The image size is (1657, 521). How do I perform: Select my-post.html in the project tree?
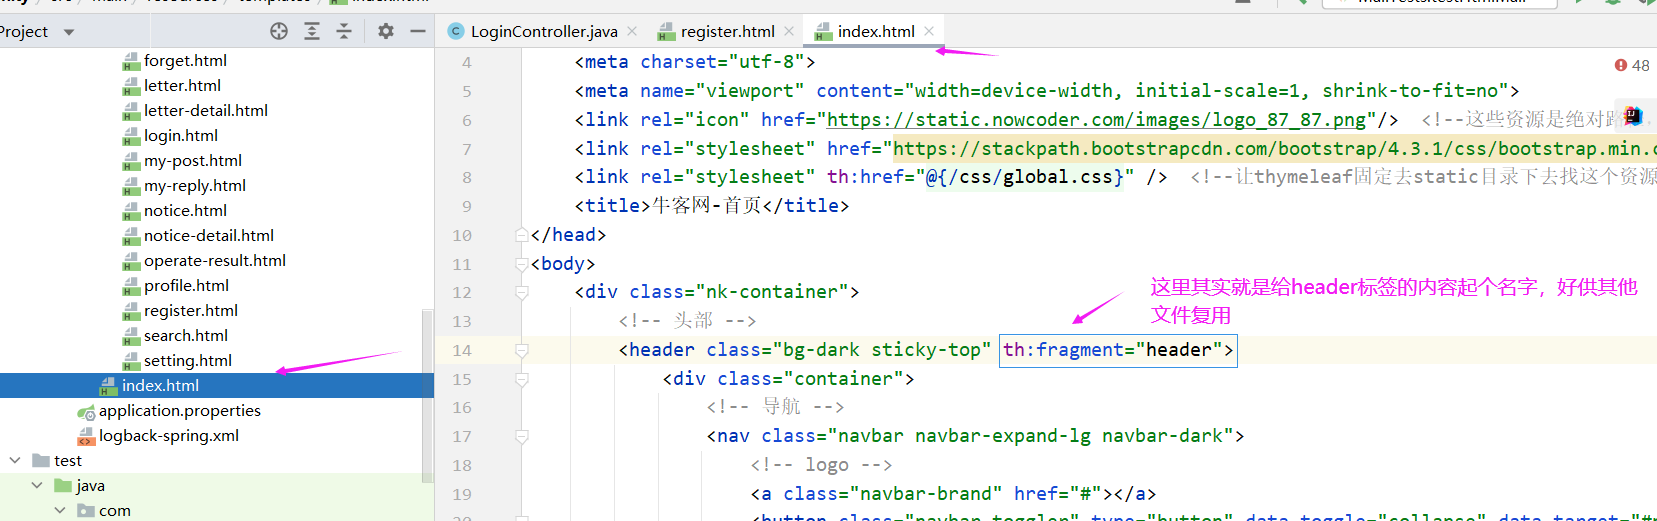(x=193, y=161)
